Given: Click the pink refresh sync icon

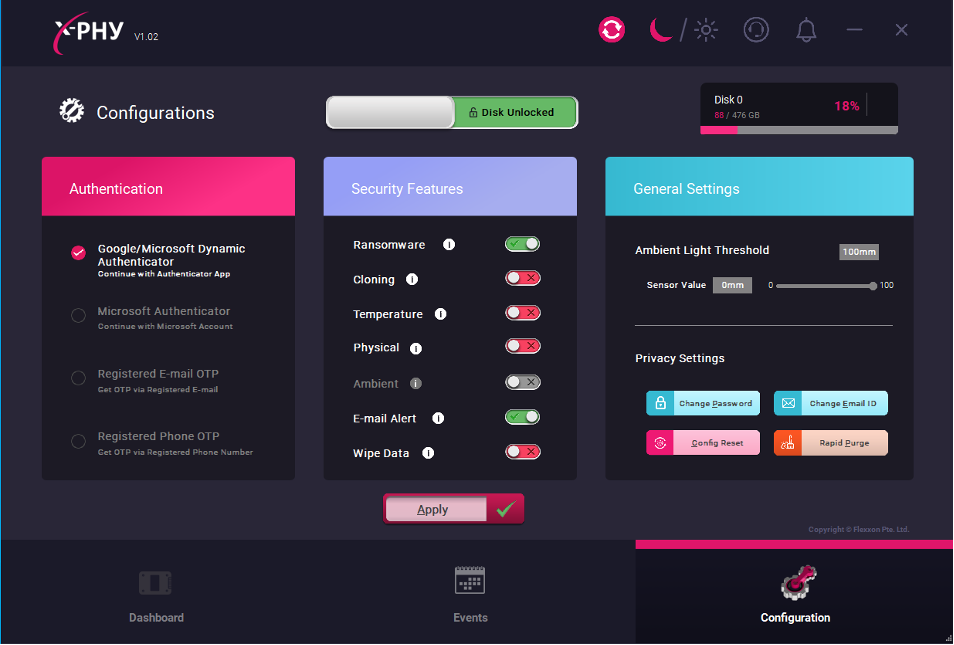Looking at the screenshot, I should 612,30.
